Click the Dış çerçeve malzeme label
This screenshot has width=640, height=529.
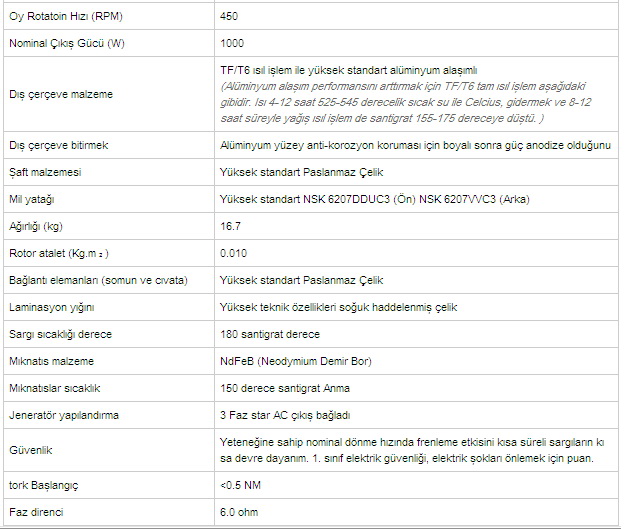point(61,94)
